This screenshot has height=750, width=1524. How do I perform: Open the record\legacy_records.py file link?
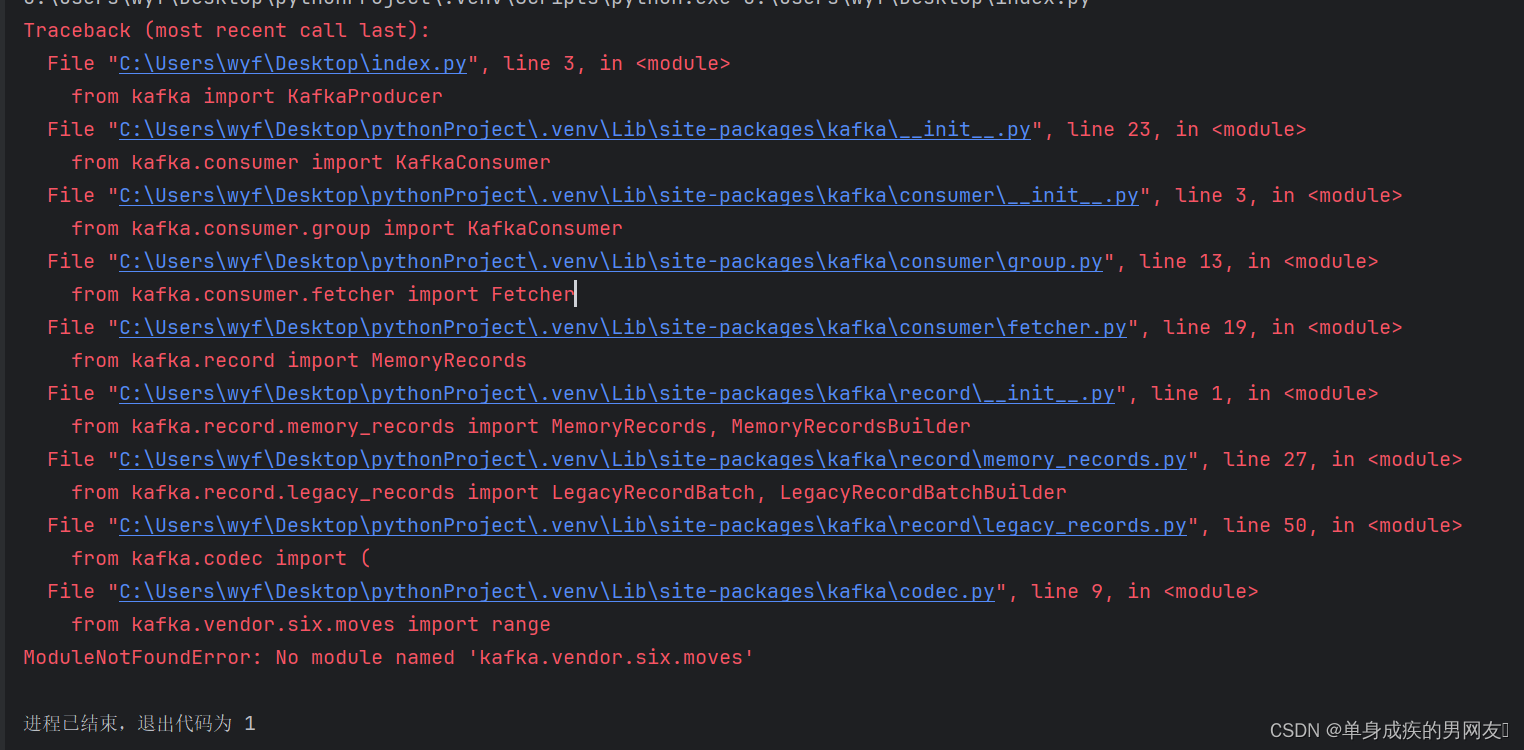[653, 526]
